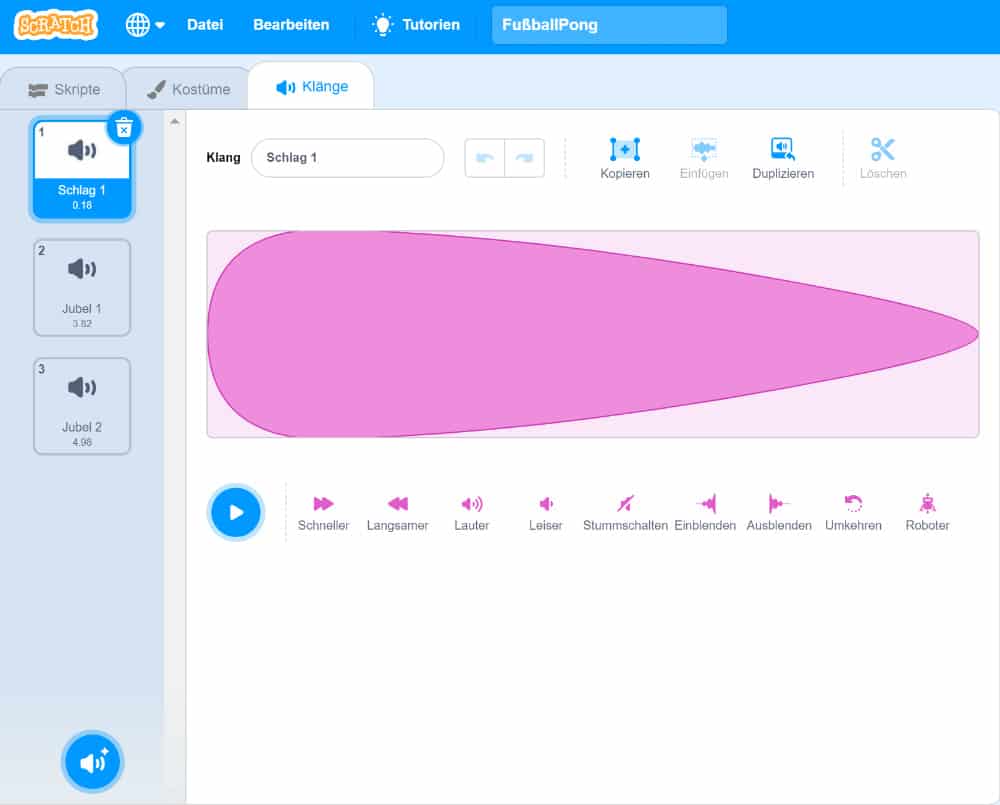Click the add new sound button

click(x=92, y=762)
